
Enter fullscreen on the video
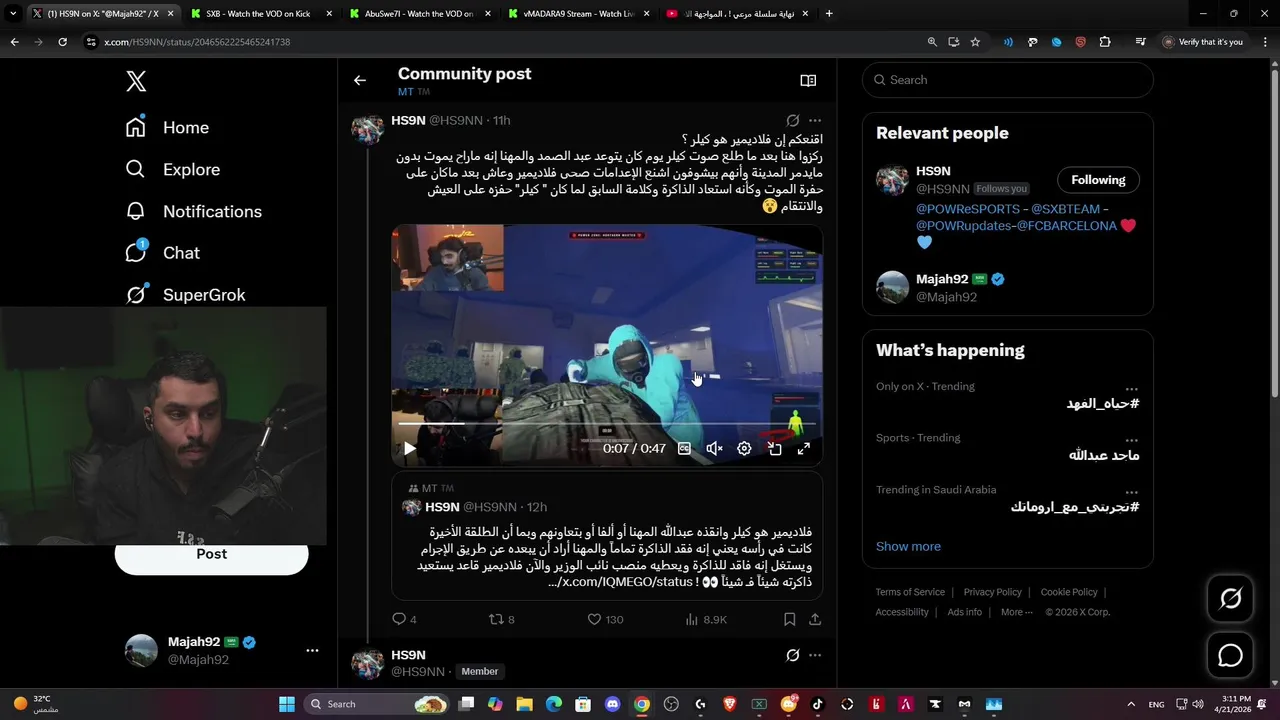pyautogui.click(x=803, y=449)
